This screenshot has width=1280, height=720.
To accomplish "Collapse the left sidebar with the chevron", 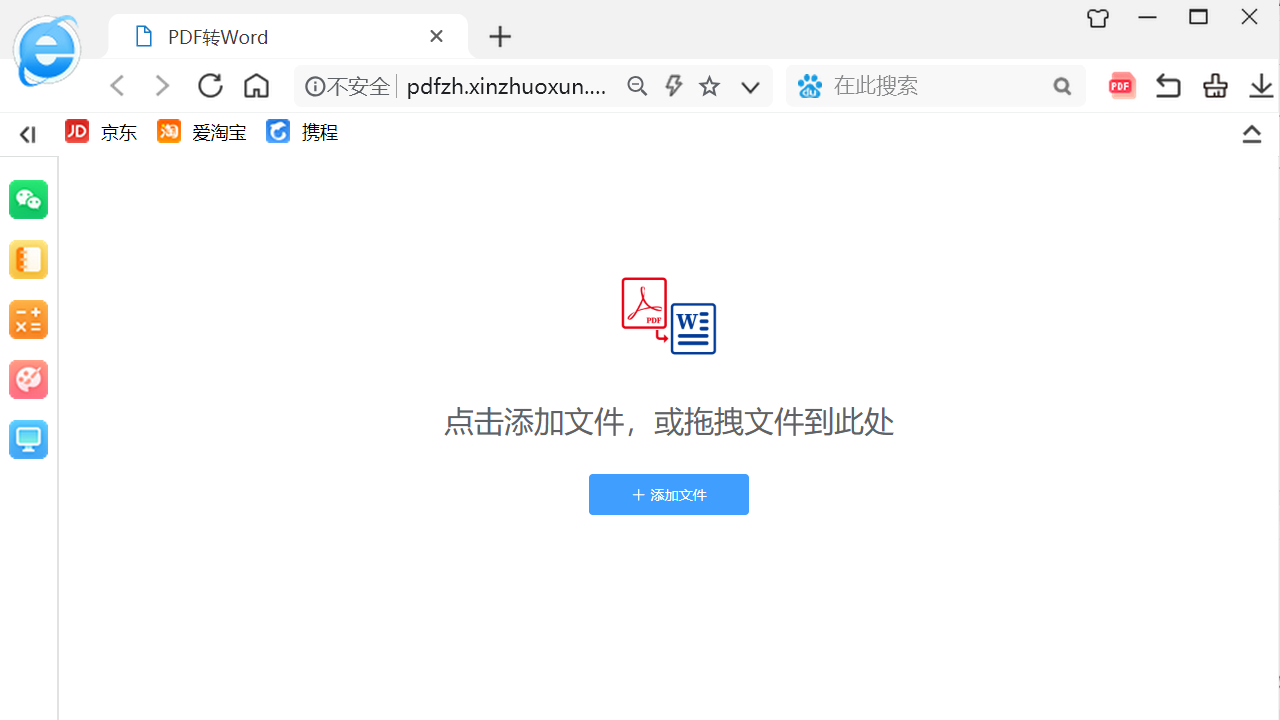I will coord(26,134).
